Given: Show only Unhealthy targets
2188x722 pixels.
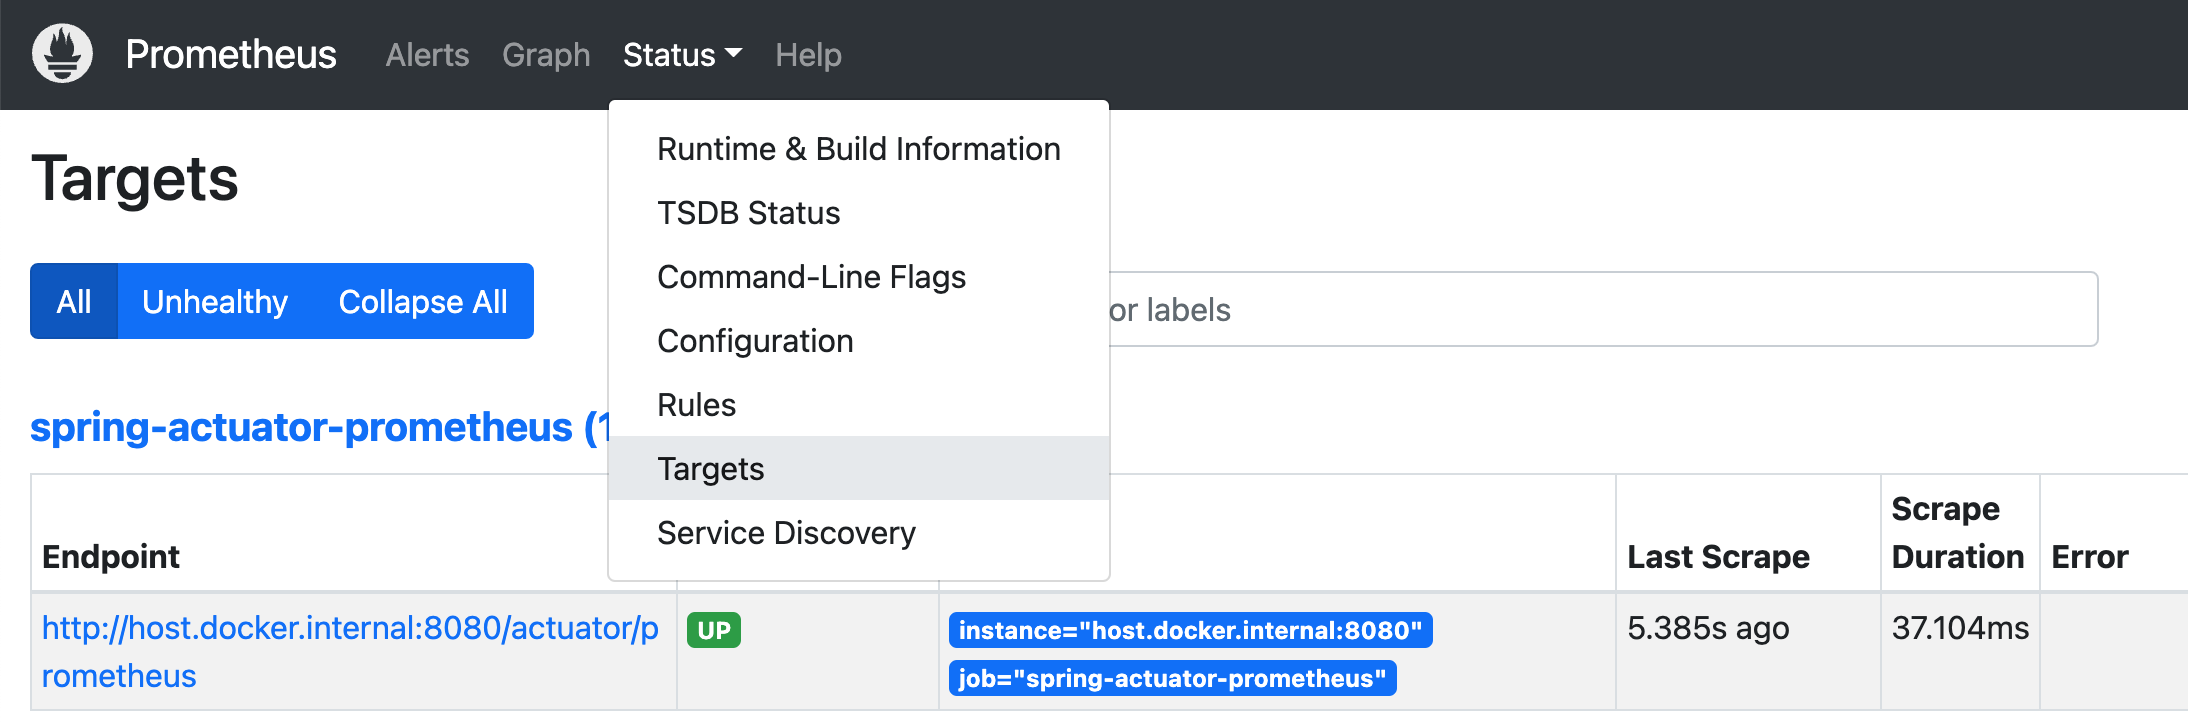Looking at the screenshot, I should tap(215, 301).
